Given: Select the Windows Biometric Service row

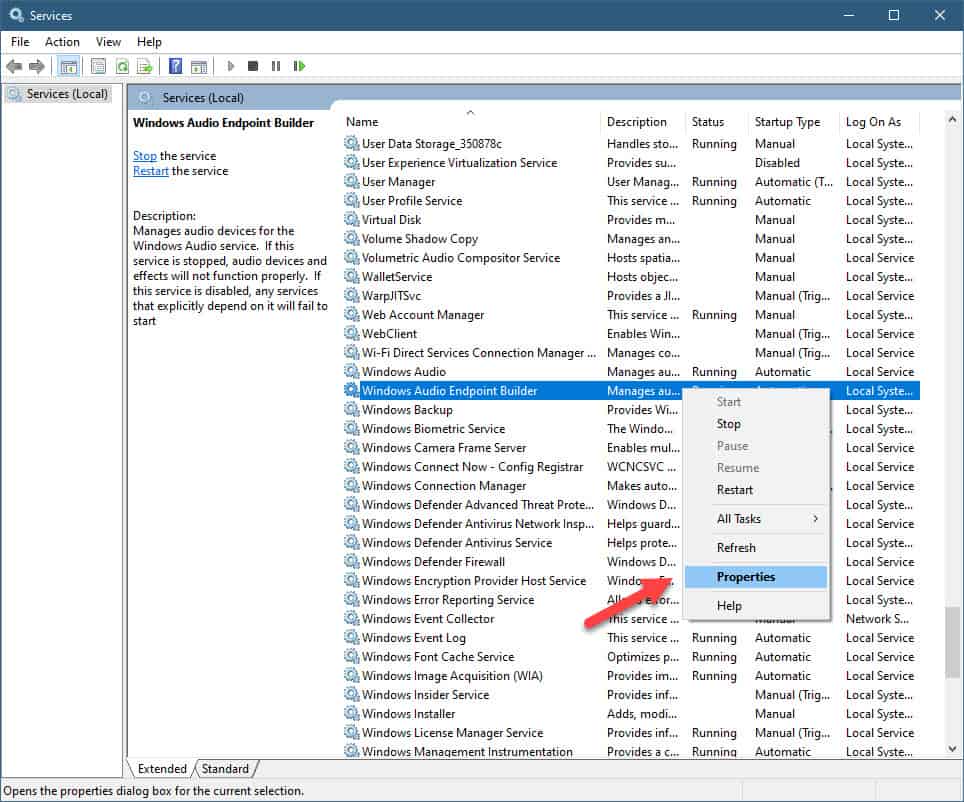Looking at the screenshot, I should click(631, 429).
